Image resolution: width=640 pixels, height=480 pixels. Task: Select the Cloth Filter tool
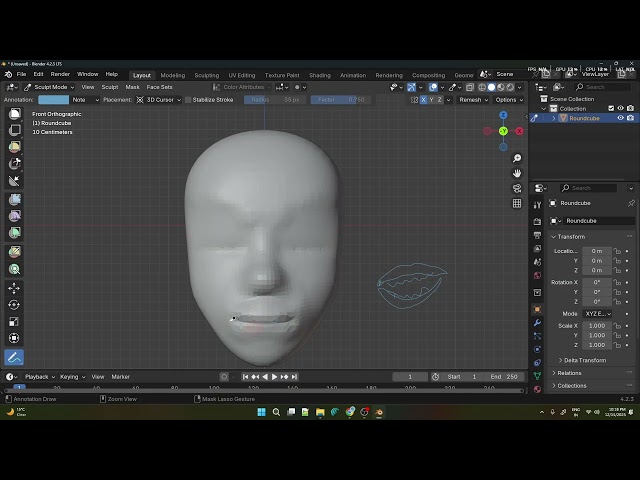[x=15, y=216]
